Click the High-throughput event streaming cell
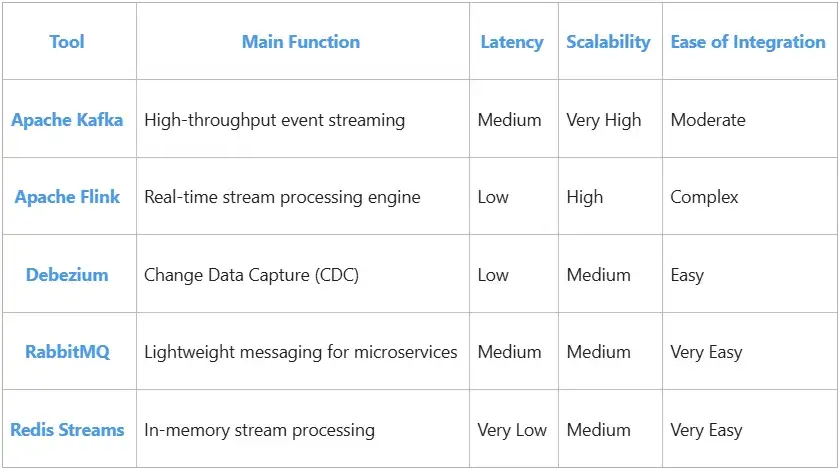Screen dimensions: 839x469 click(x=274, y=120)
